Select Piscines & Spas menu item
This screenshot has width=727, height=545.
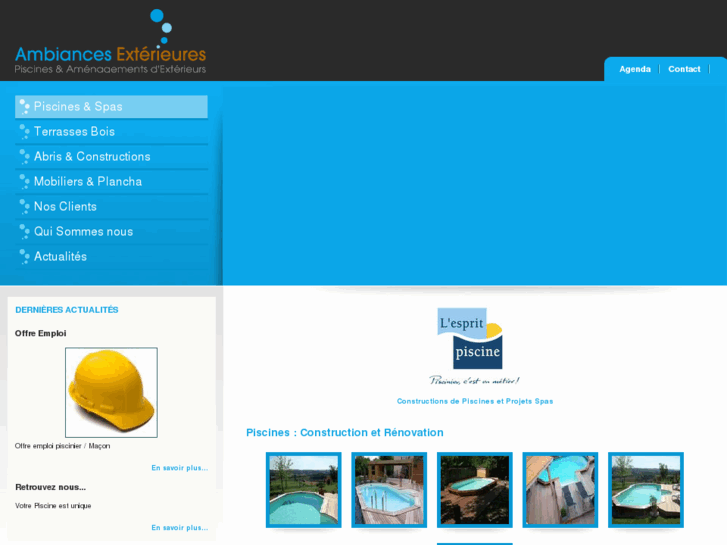point(111,107)
